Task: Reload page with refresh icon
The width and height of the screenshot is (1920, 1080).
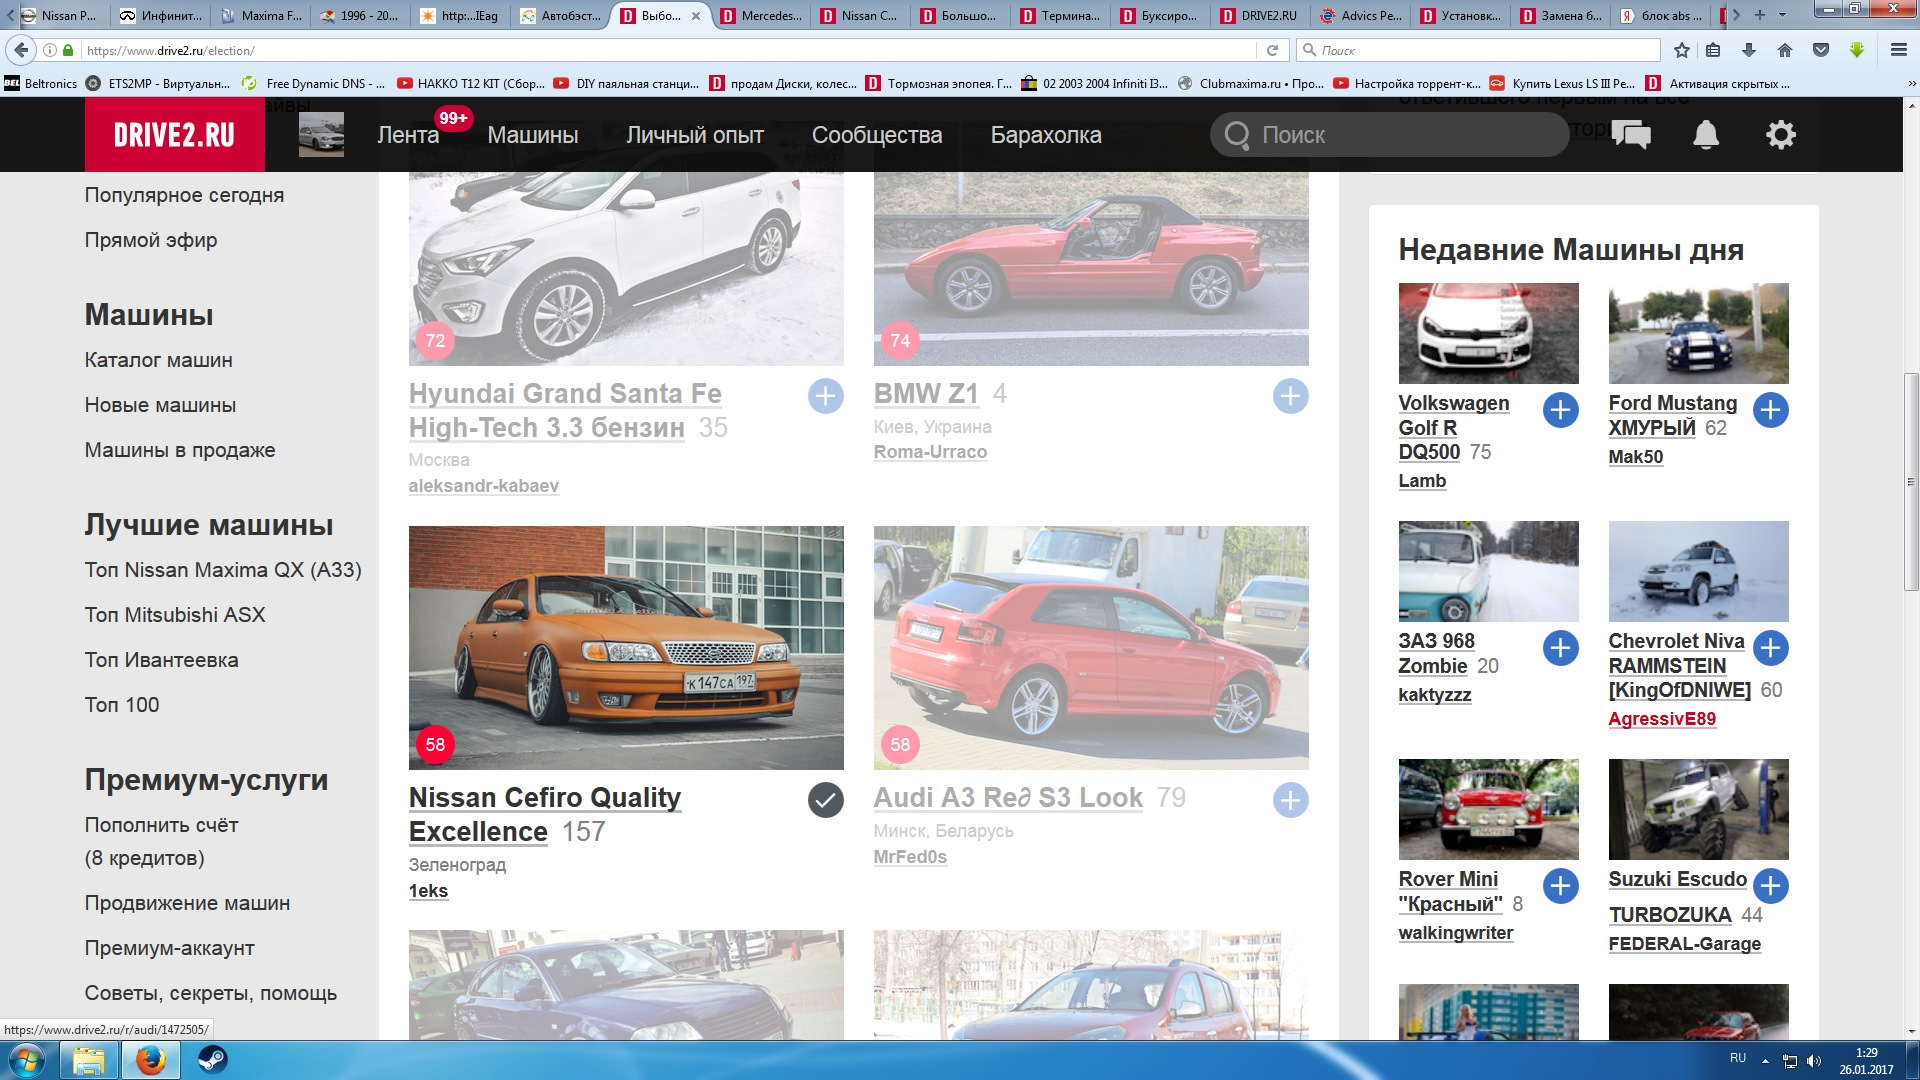Action: pos(1272,50)
